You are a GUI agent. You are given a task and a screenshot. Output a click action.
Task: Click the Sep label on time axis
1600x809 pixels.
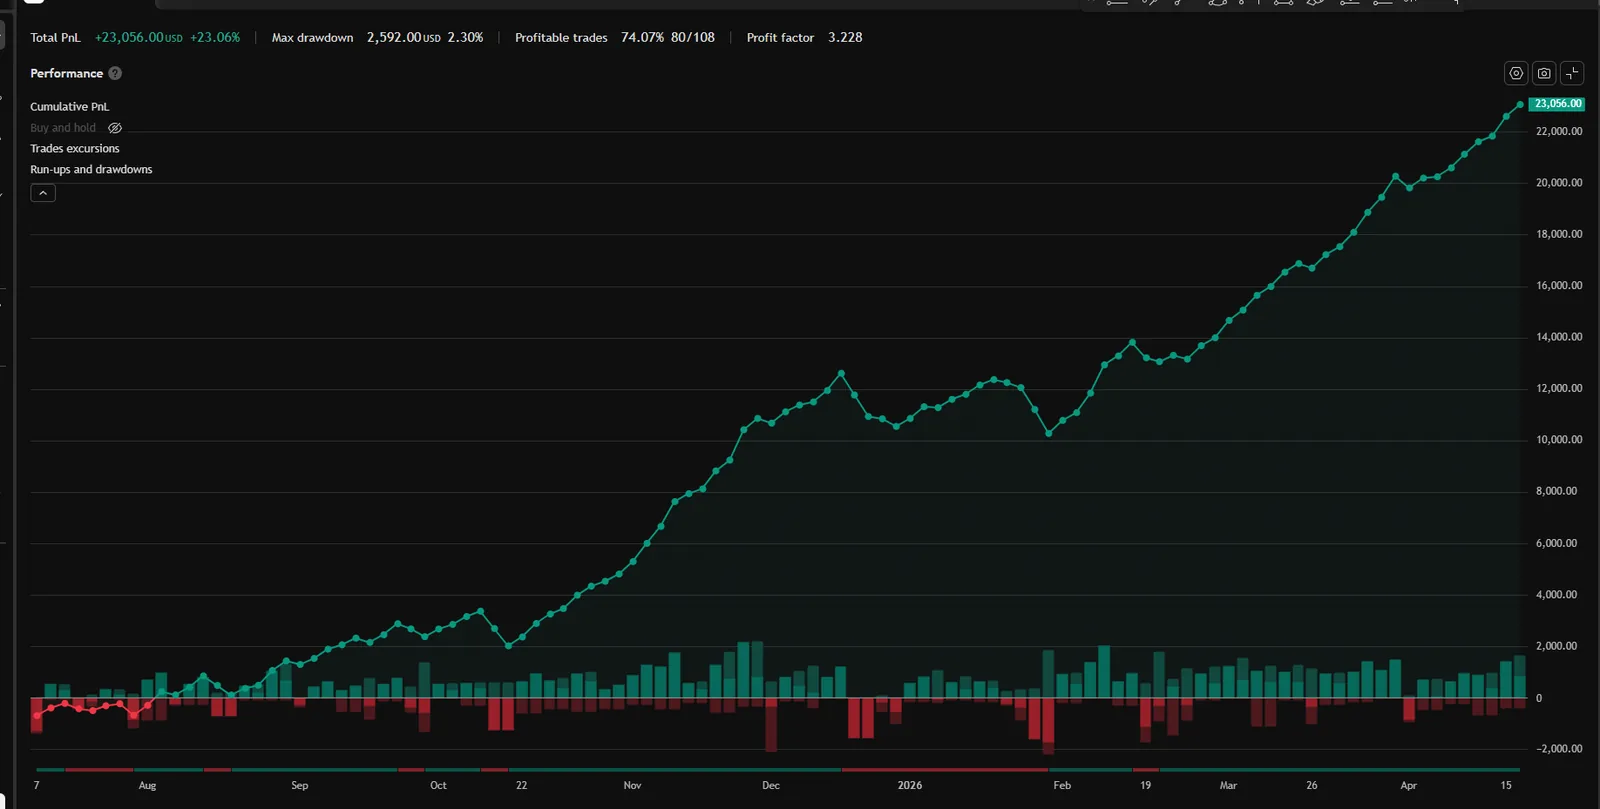(x=300, y=786)
